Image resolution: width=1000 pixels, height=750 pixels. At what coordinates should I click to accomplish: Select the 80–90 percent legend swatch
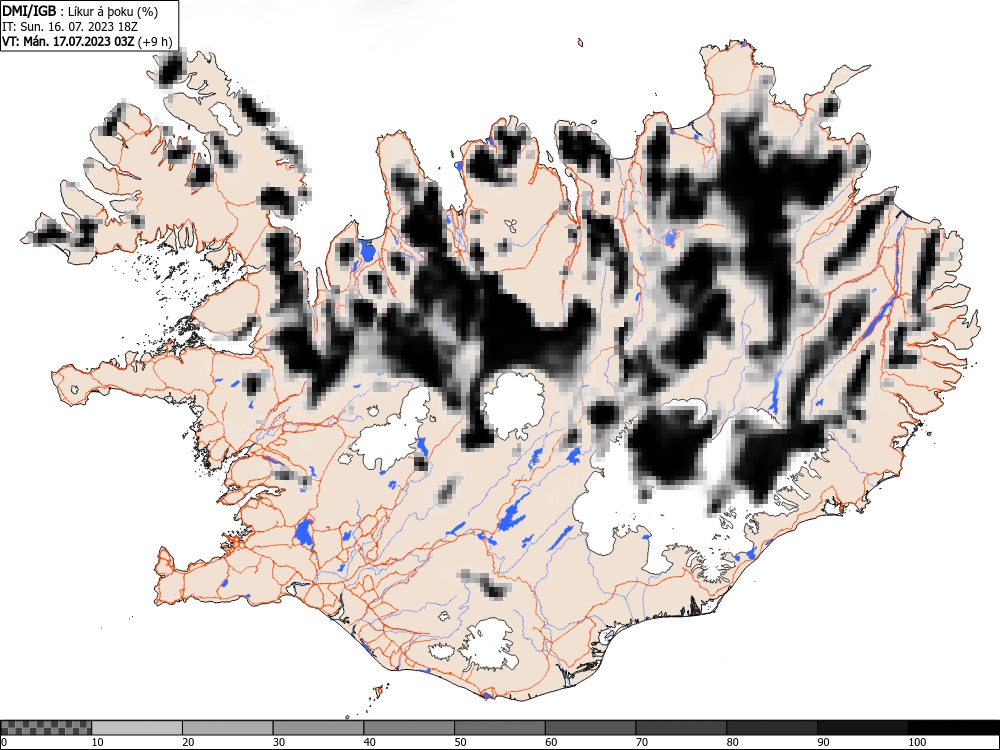coord(771,728)
